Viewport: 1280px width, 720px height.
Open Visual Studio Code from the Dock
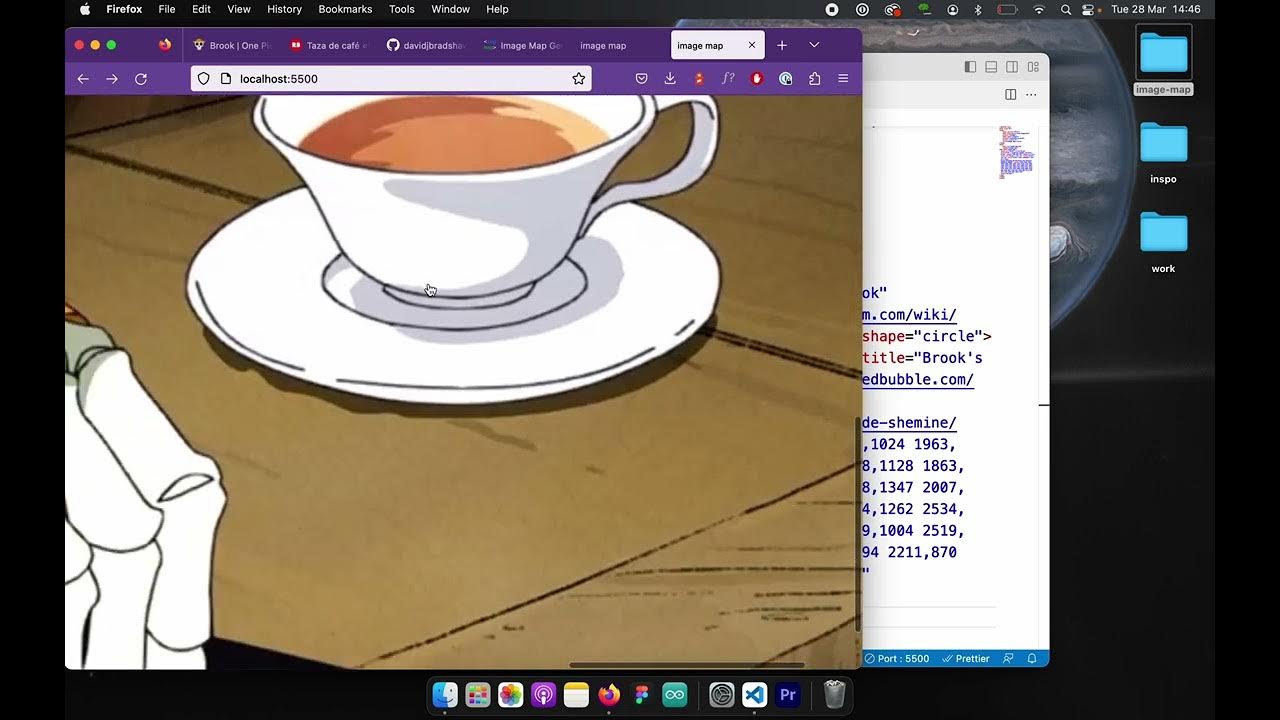point(755,694)
